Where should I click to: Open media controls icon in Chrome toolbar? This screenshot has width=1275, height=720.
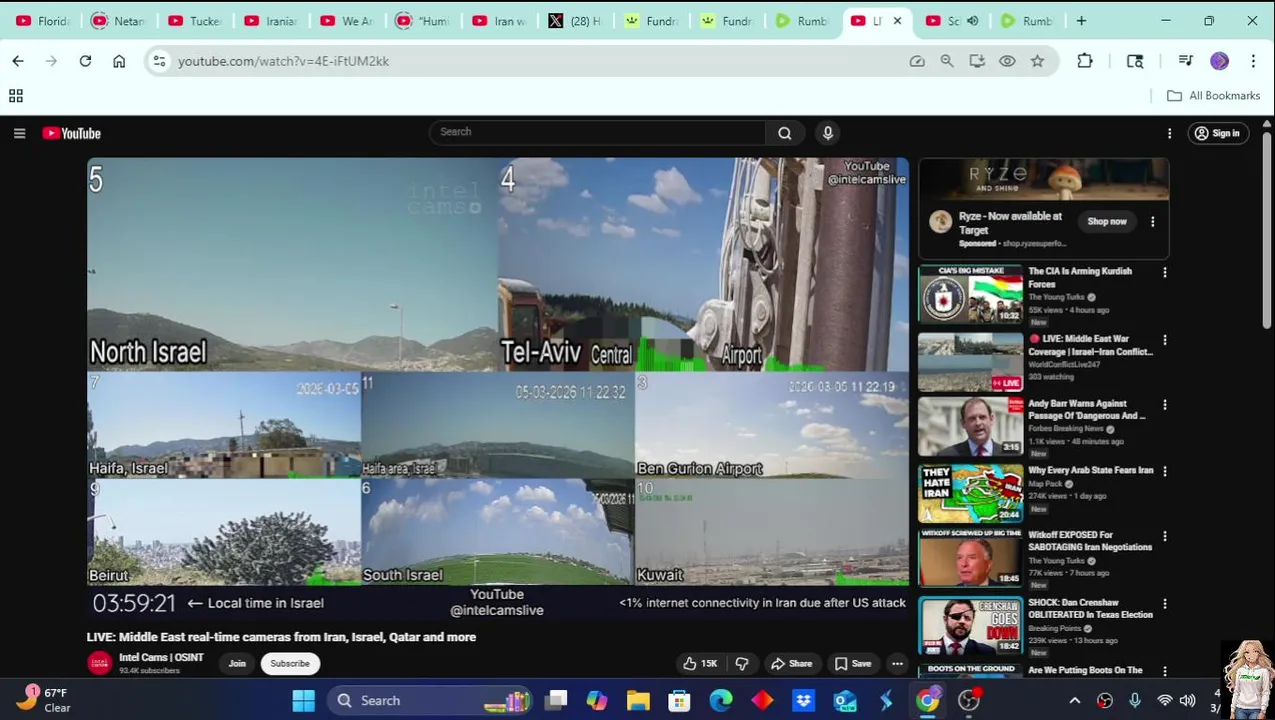(x=1185, y=61)
